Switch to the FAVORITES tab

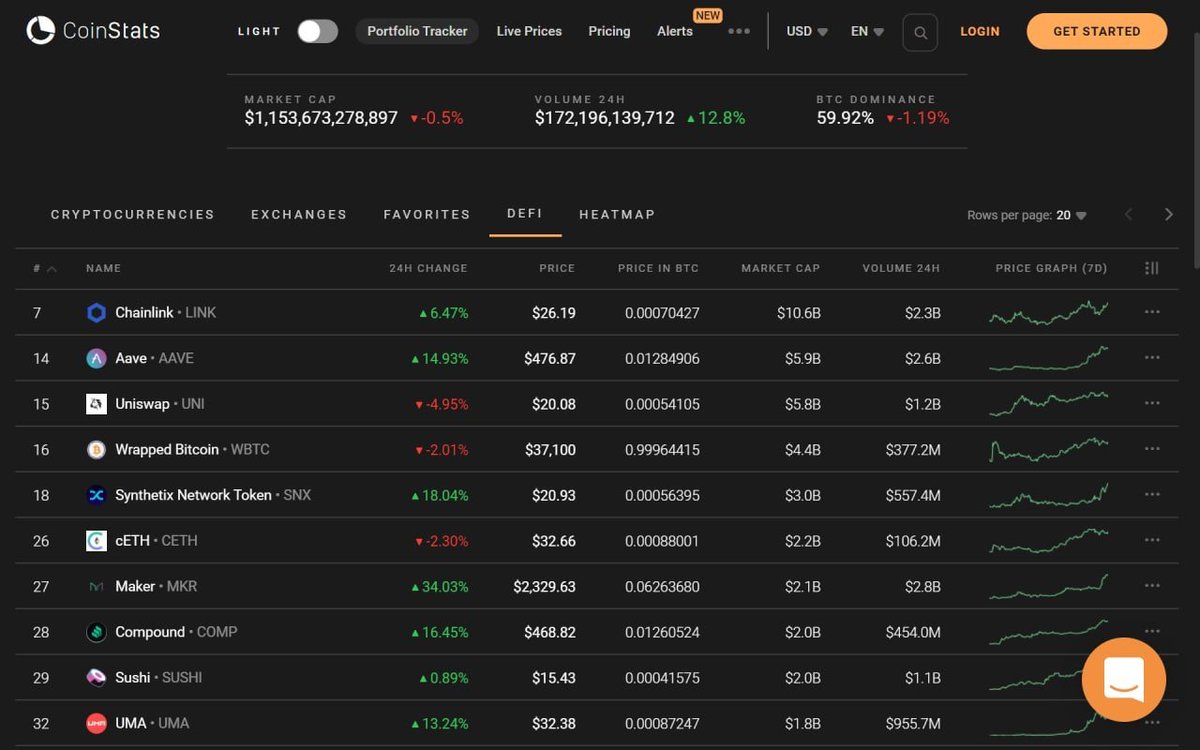(427, 214)
